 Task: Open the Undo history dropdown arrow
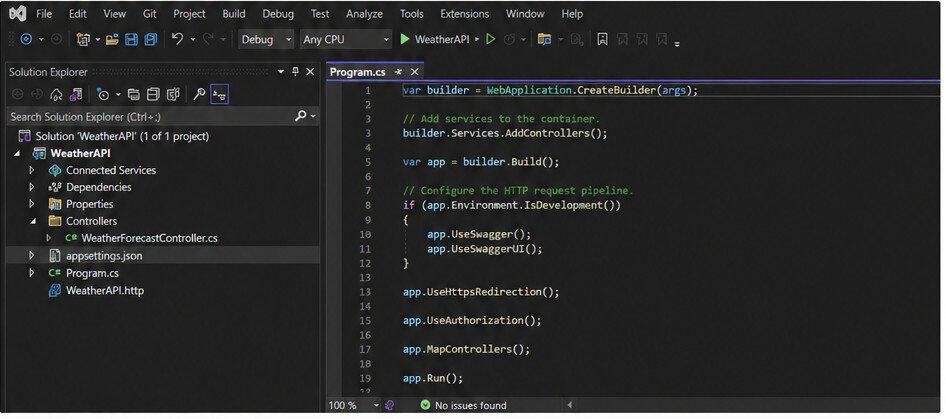click(x=193, y=39)
